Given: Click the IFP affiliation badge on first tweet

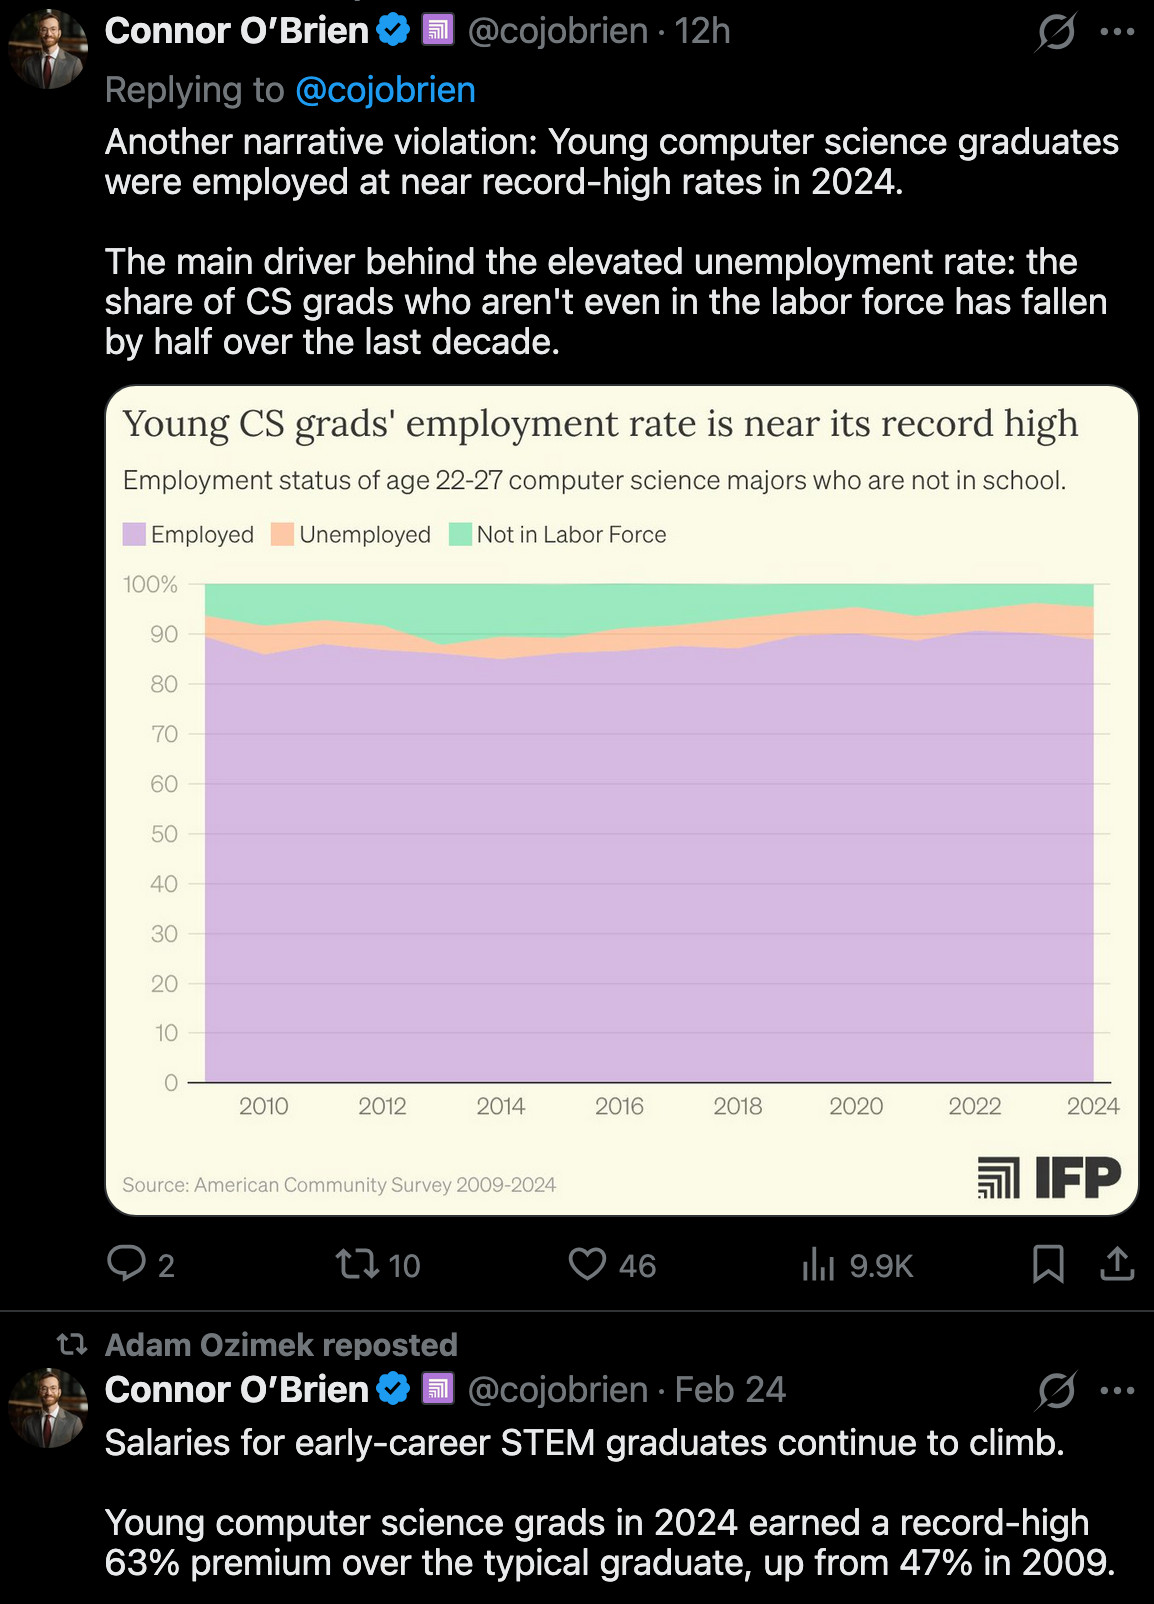Looking at the screenshot, I should 437,31.
